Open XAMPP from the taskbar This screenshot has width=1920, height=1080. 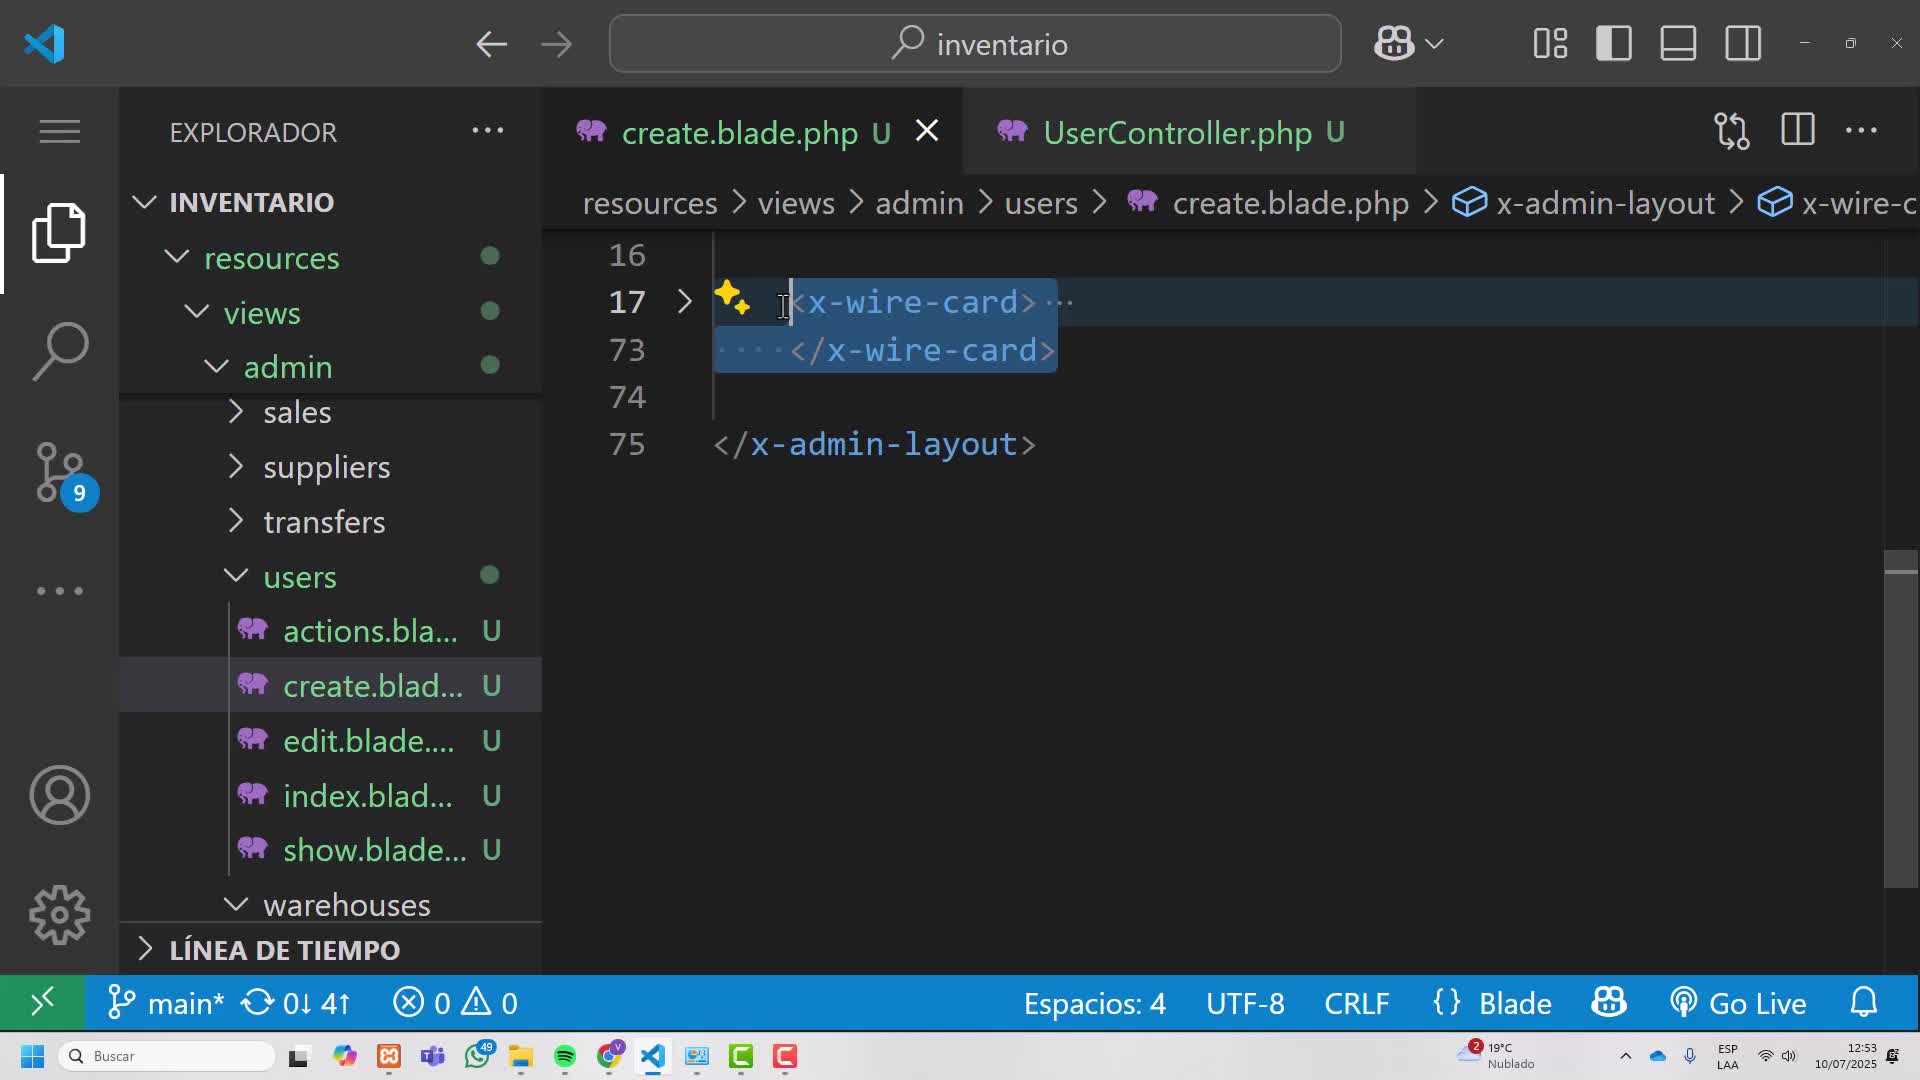tap(389, 1056)
